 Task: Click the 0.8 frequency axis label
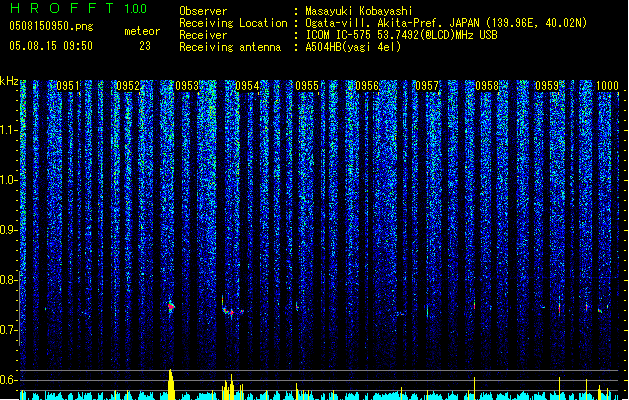click(9, 280)
